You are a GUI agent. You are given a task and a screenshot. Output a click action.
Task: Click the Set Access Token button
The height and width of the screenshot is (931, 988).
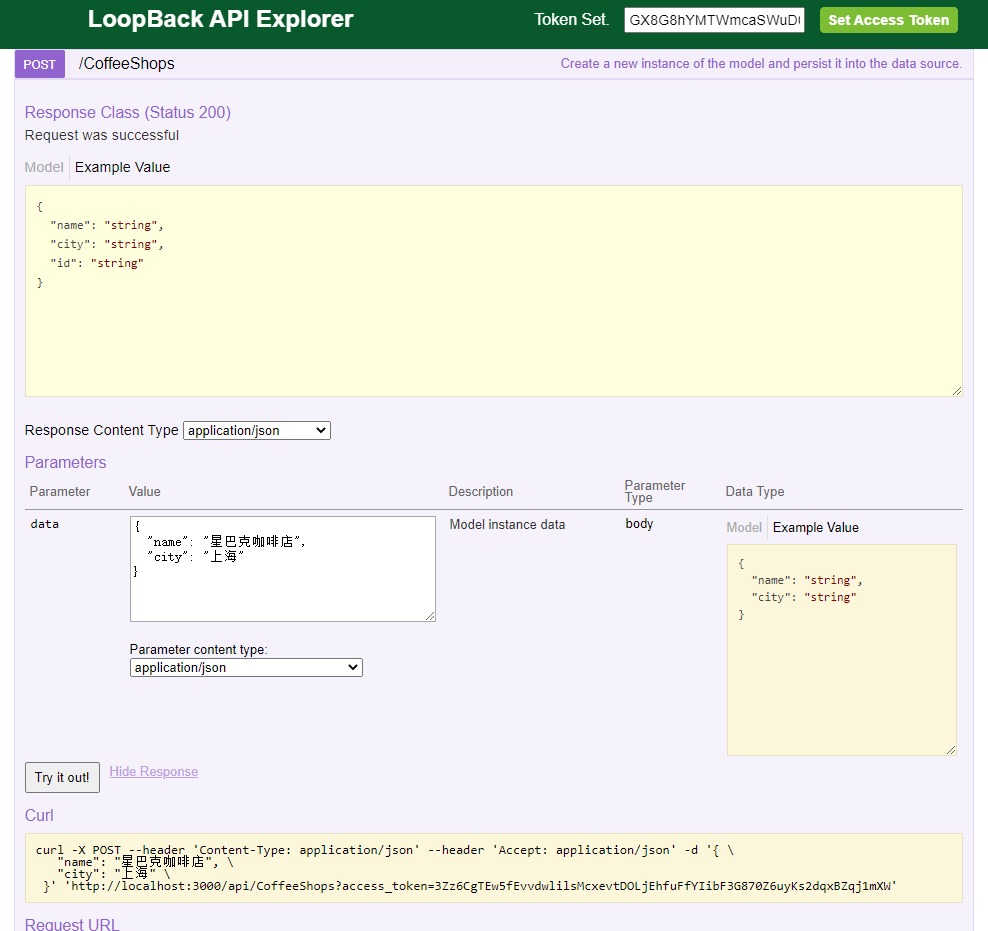pos(888,20)
